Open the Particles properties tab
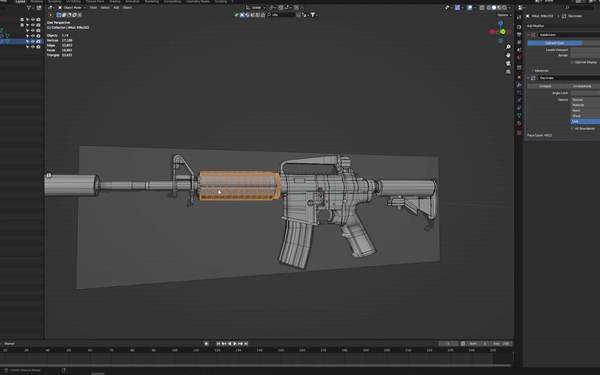This screenshot has height=375, width=600. 519,93
